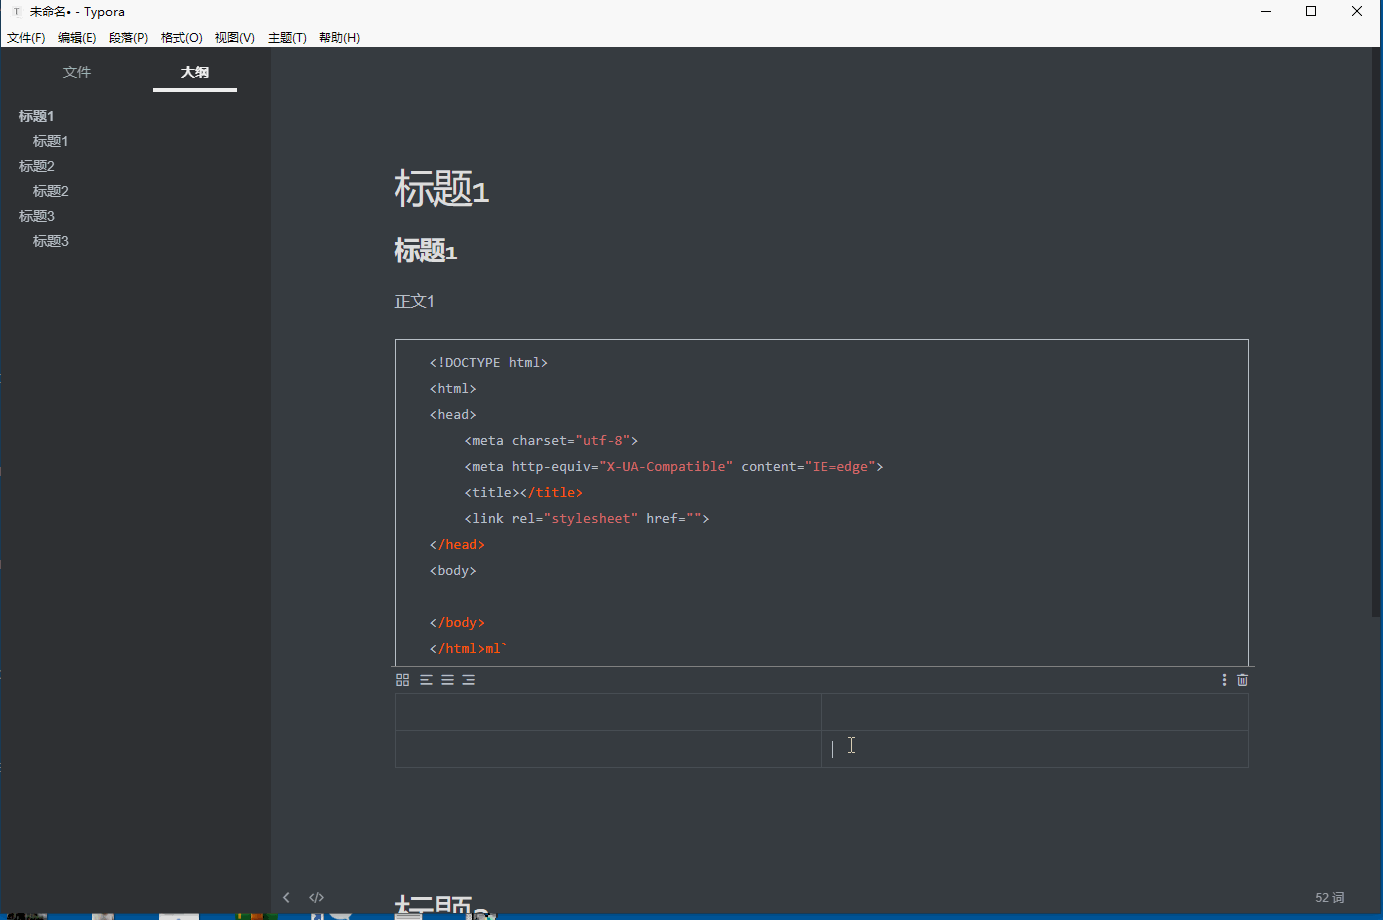Viewport: 1383px width, 920px height.
Task: Open table more-options menu (three dots)
Action: (1224, 680)
